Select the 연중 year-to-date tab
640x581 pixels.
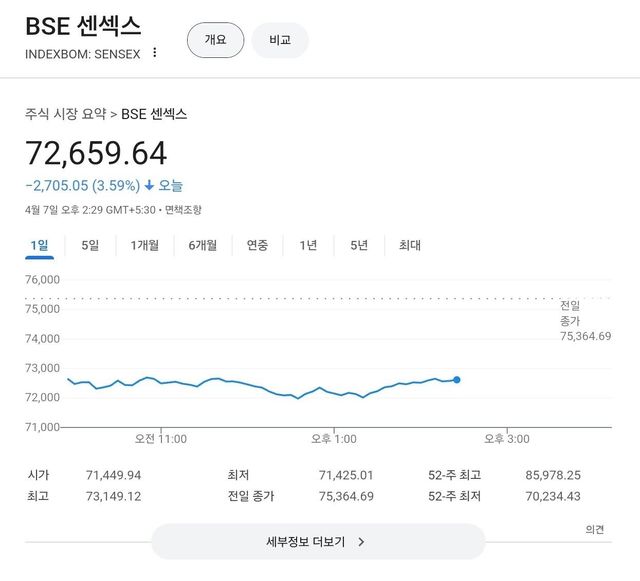[x=257, y=246]
